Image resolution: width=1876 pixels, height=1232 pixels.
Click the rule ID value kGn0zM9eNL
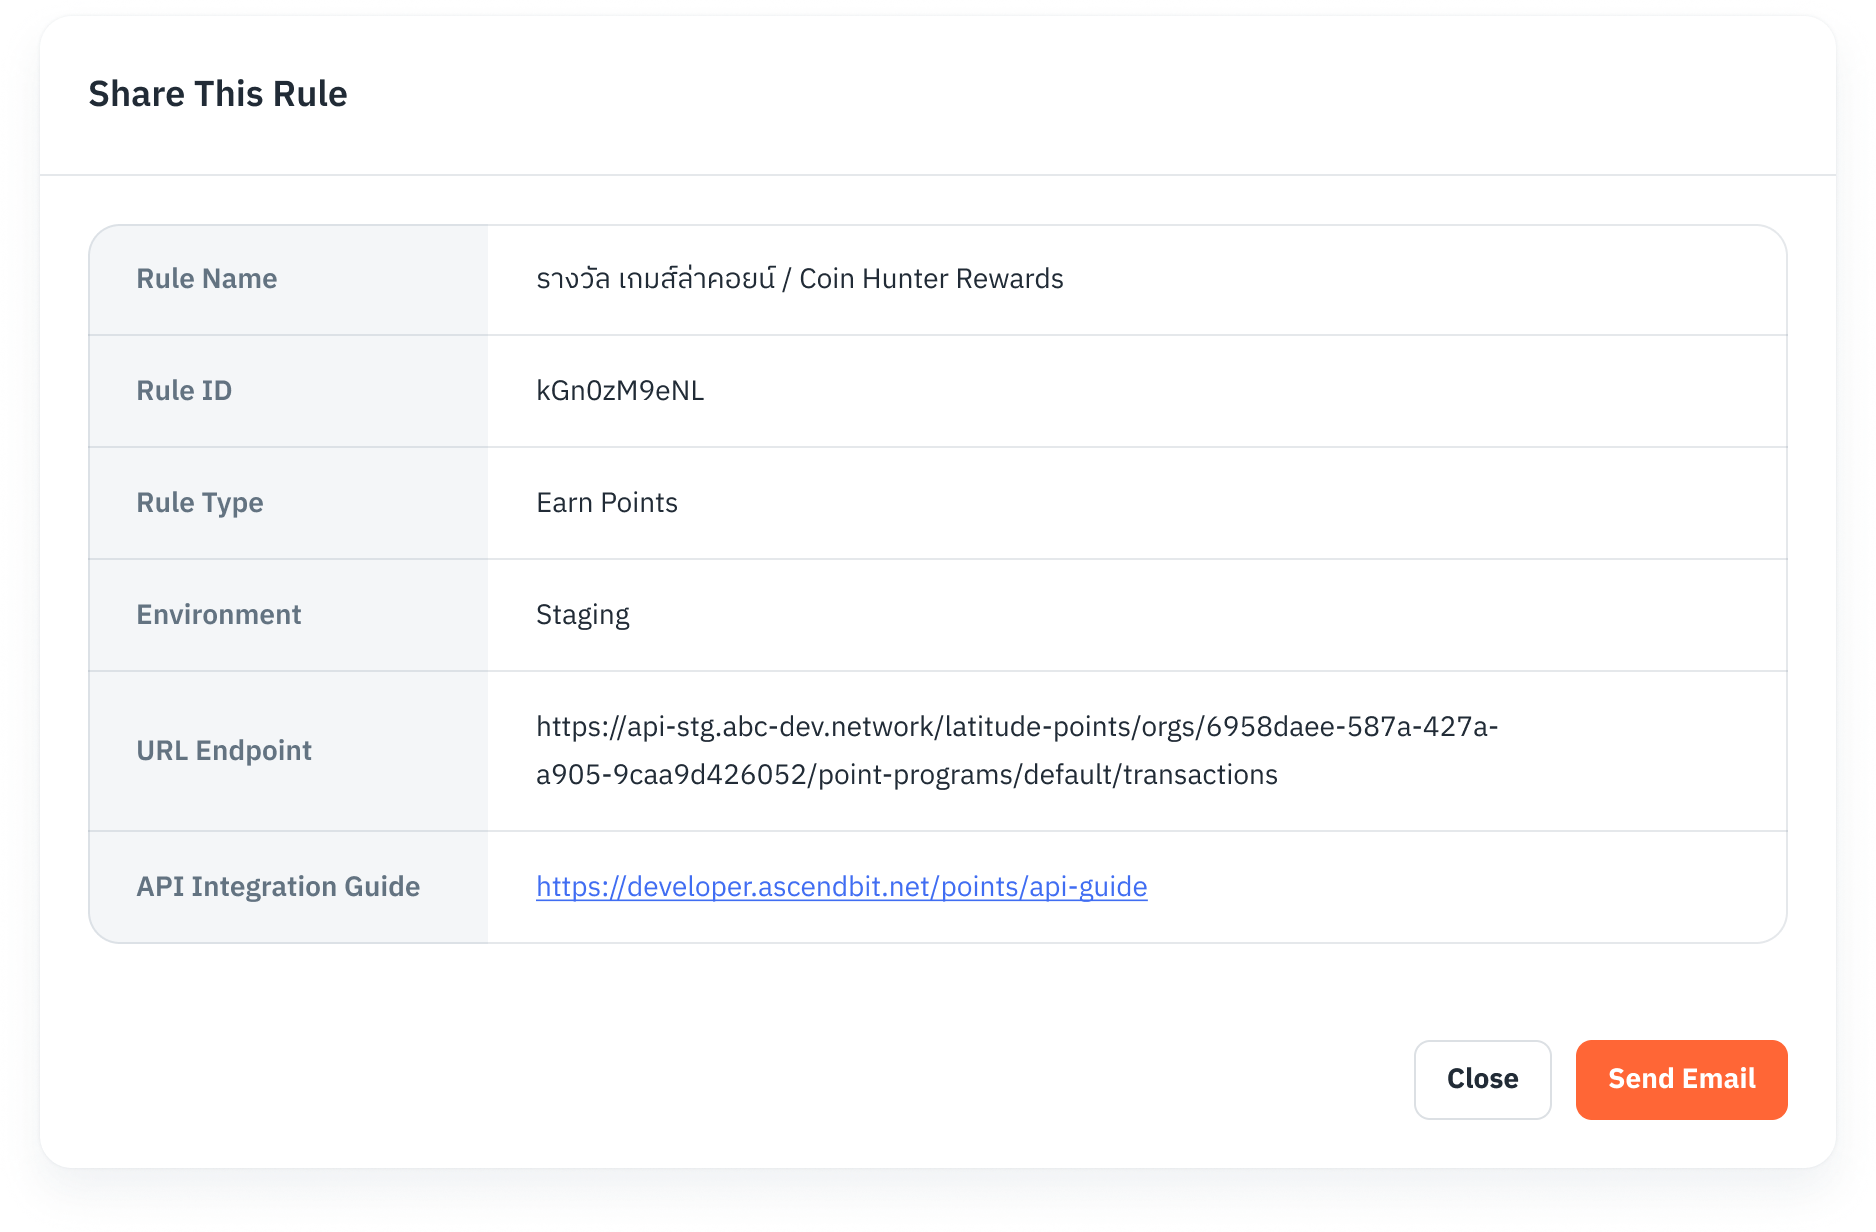pyautogui.click(x=620, y=391)
